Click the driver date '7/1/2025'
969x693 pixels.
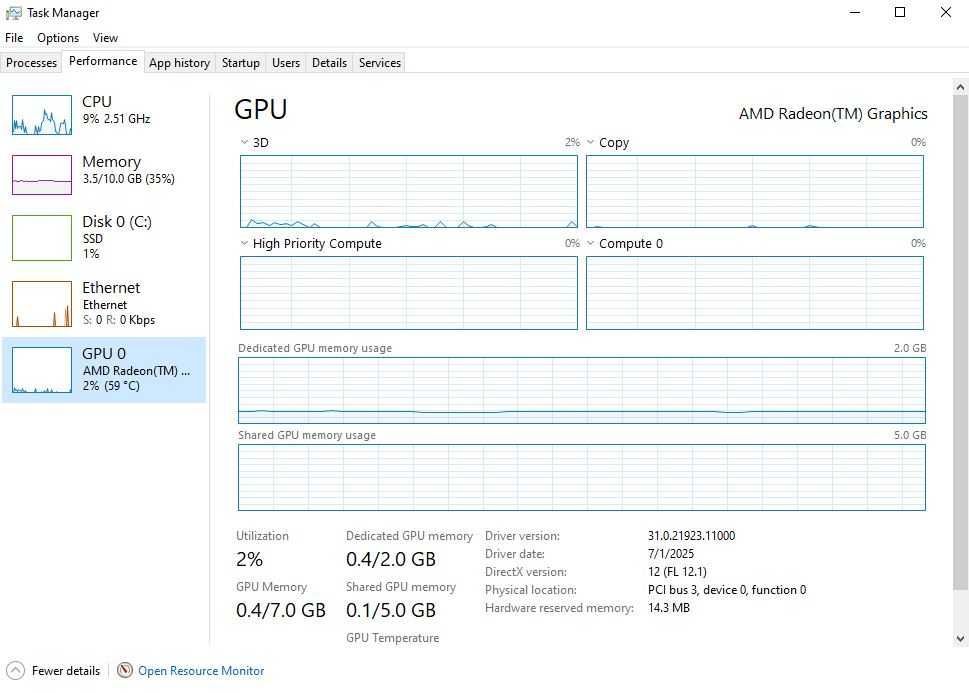click(x=671, y=553)
